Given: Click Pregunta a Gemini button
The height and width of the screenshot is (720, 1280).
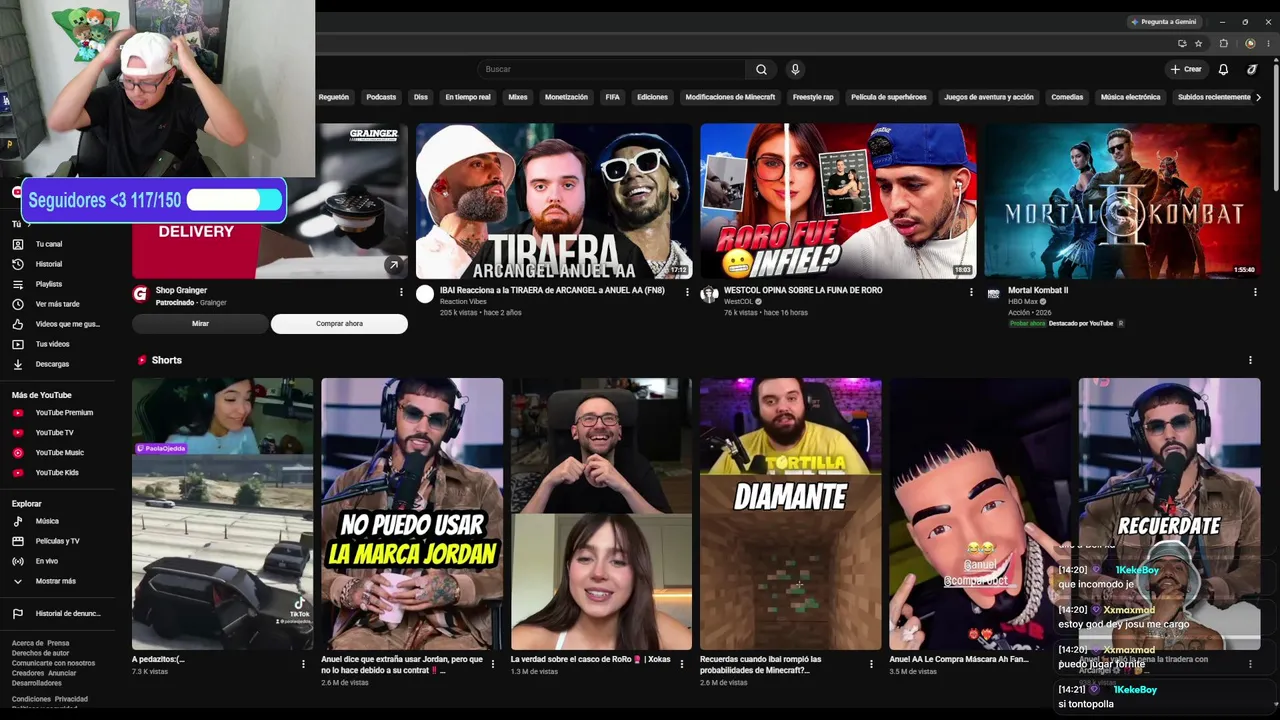Looking at the screenshot, I should (1165, 21).
